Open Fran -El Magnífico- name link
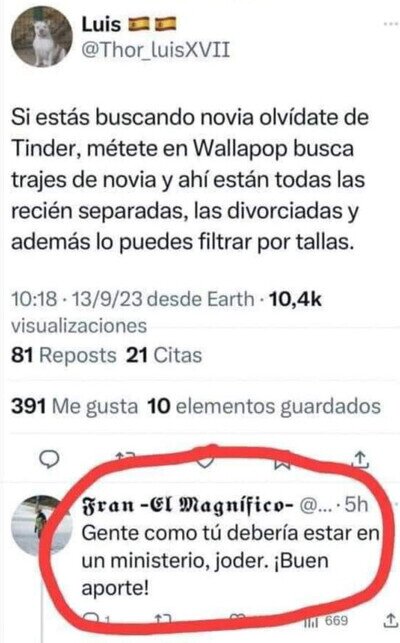The height and width of the screenshot is (643, 400). click(188, 505)
